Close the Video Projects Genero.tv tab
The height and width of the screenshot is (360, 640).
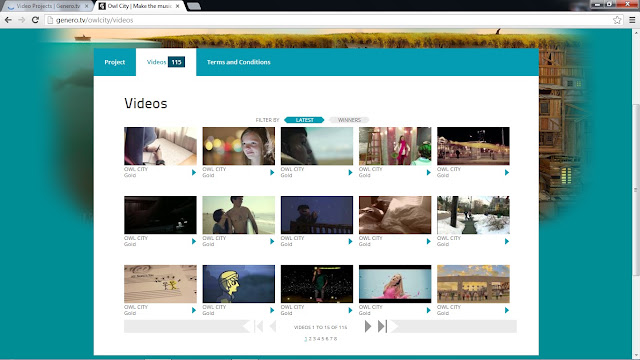pyautogui.click(x=86, y=6)
